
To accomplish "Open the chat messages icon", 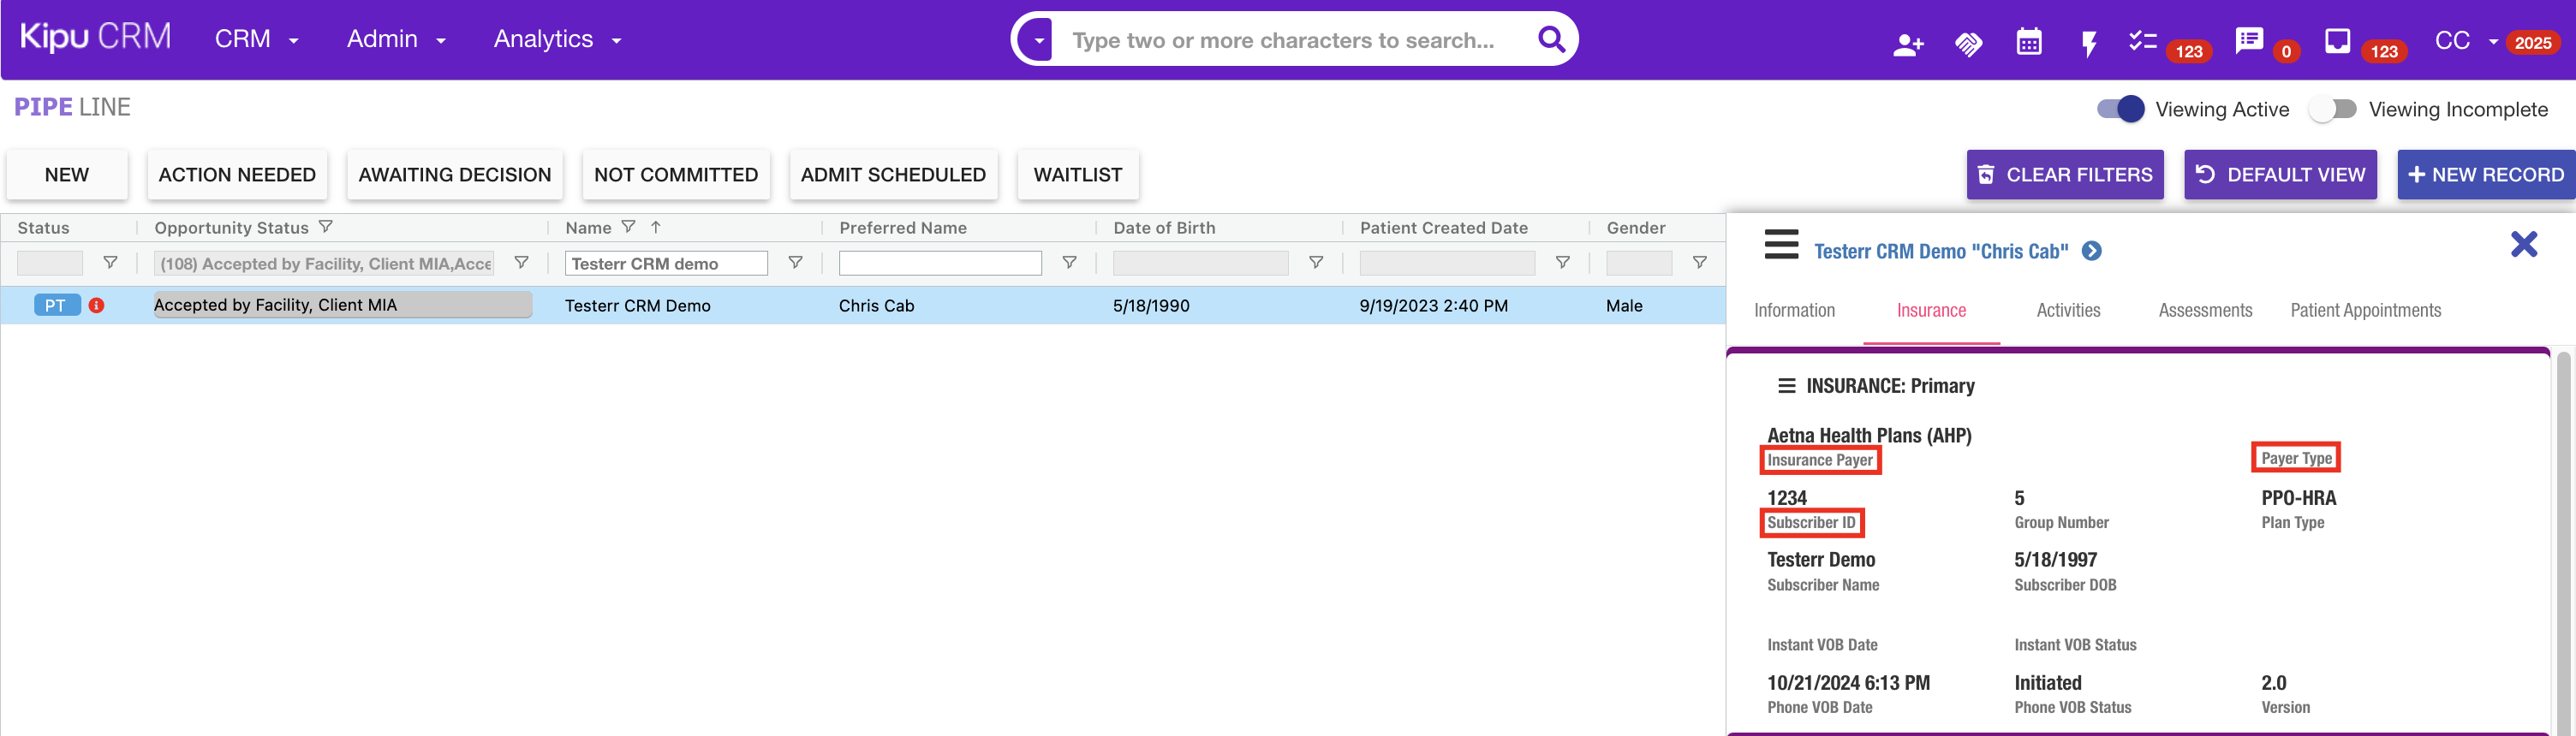I will [2248, 41].
